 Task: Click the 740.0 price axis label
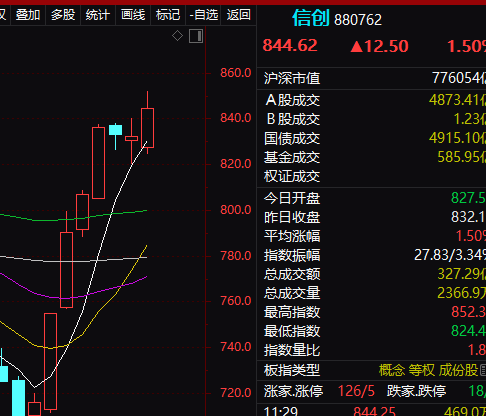click(236, 347)
